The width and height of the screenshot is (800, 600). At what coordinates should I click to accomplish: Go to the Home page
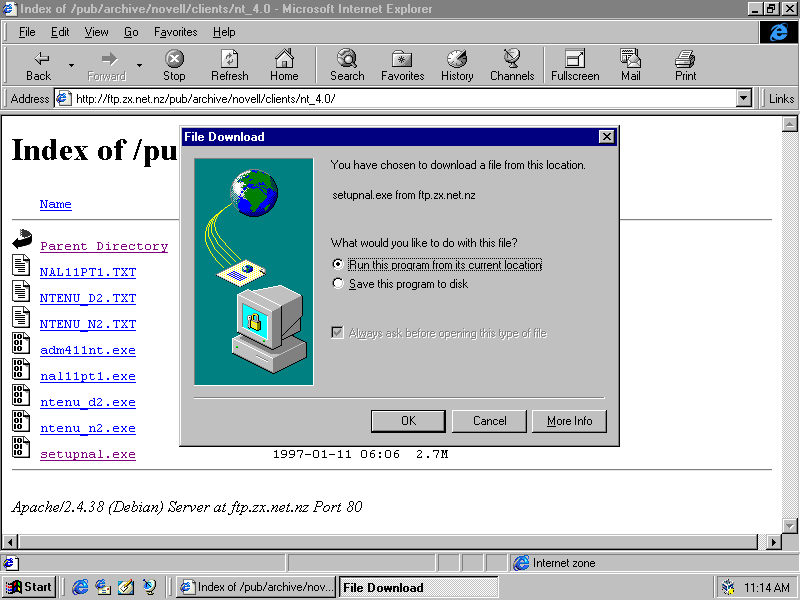click(x=284, y=65)
